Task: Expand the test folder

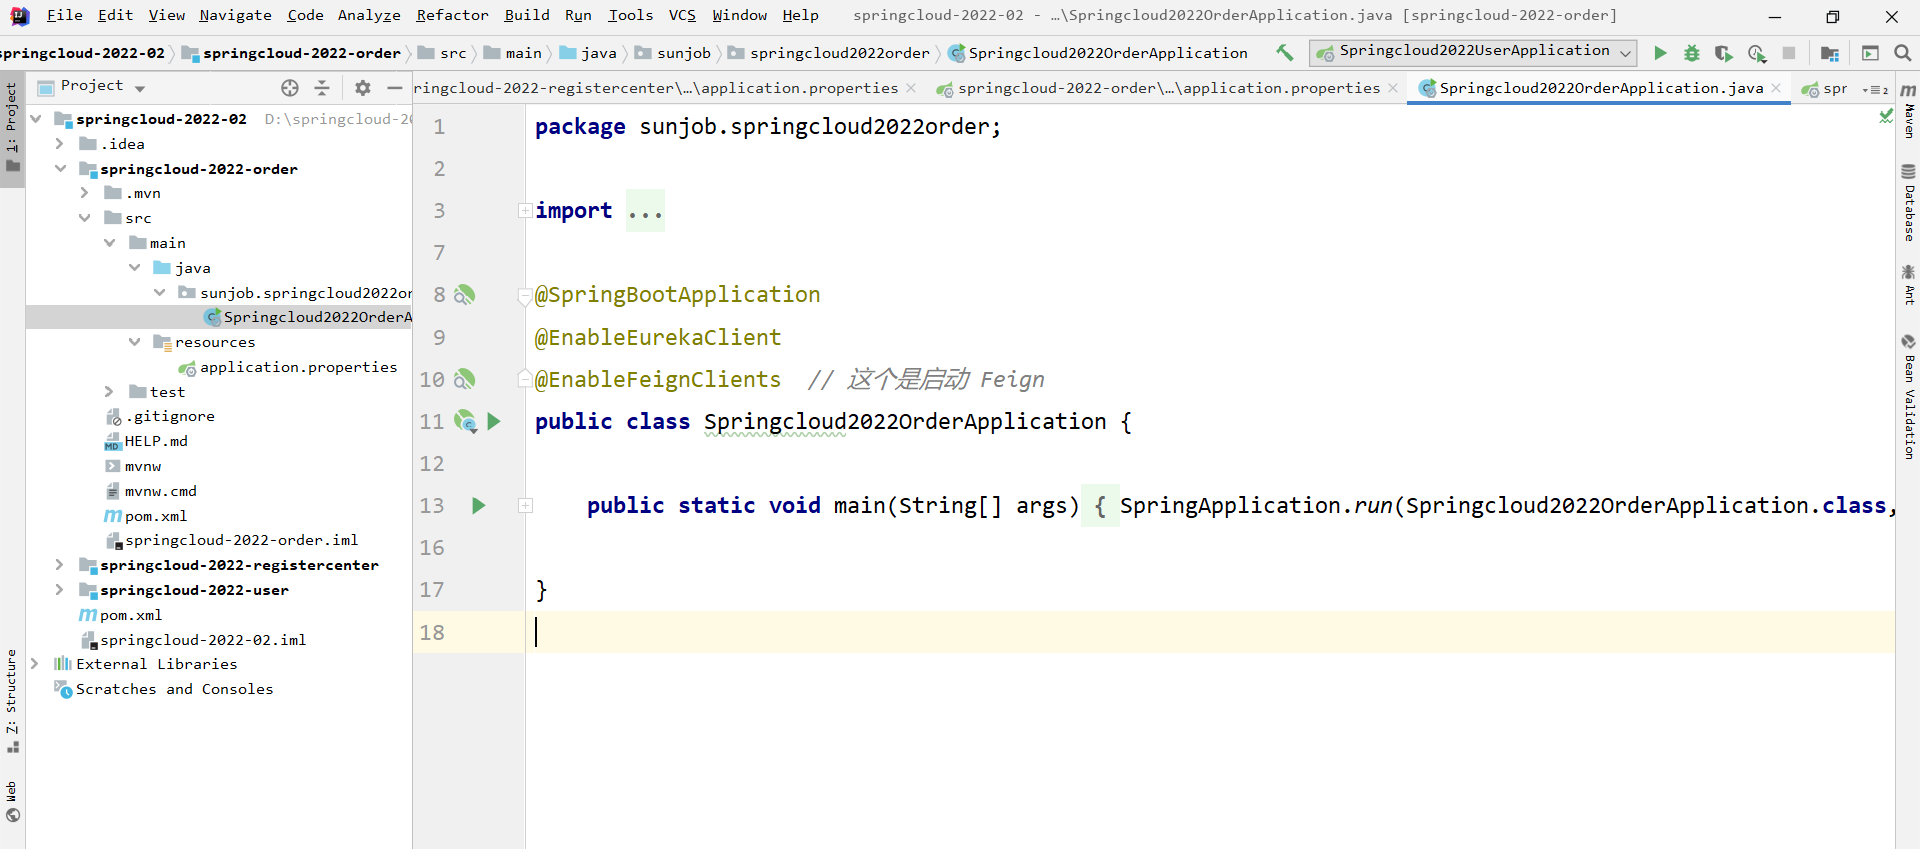Action: point(110,392)
